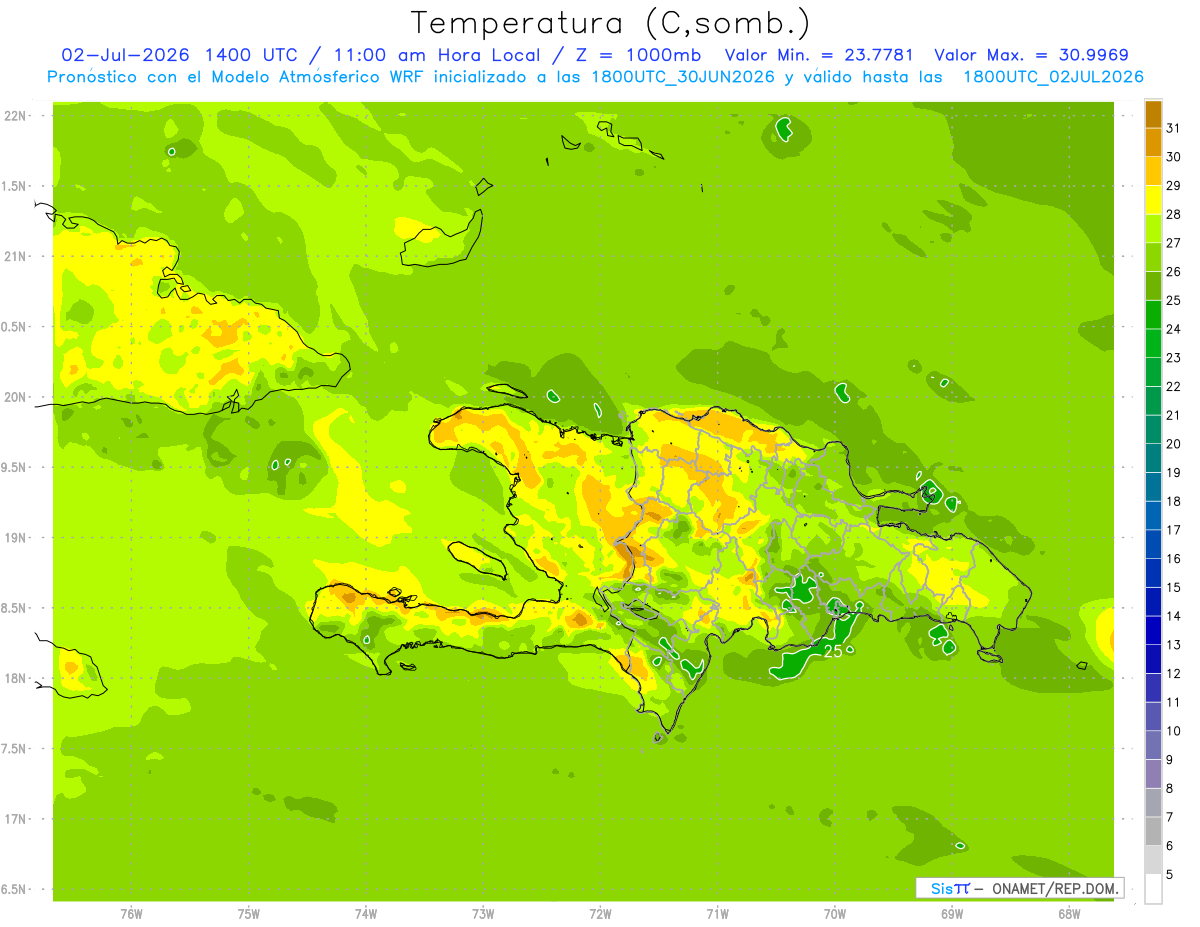This screenshot has width=1200, height=927.
Task: Click the "19N" latitude axis label
Action: pos(17,538)
